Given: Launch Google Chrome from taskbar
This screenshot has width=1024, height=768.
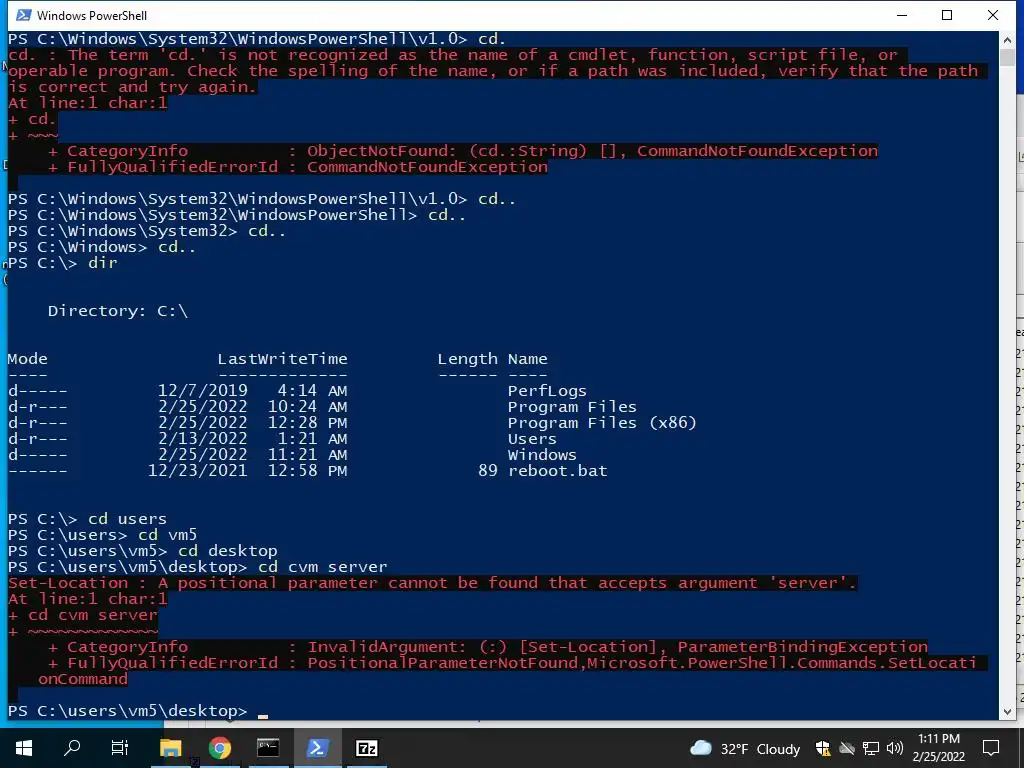Looking at the screenshot, I should coord(219,748).
